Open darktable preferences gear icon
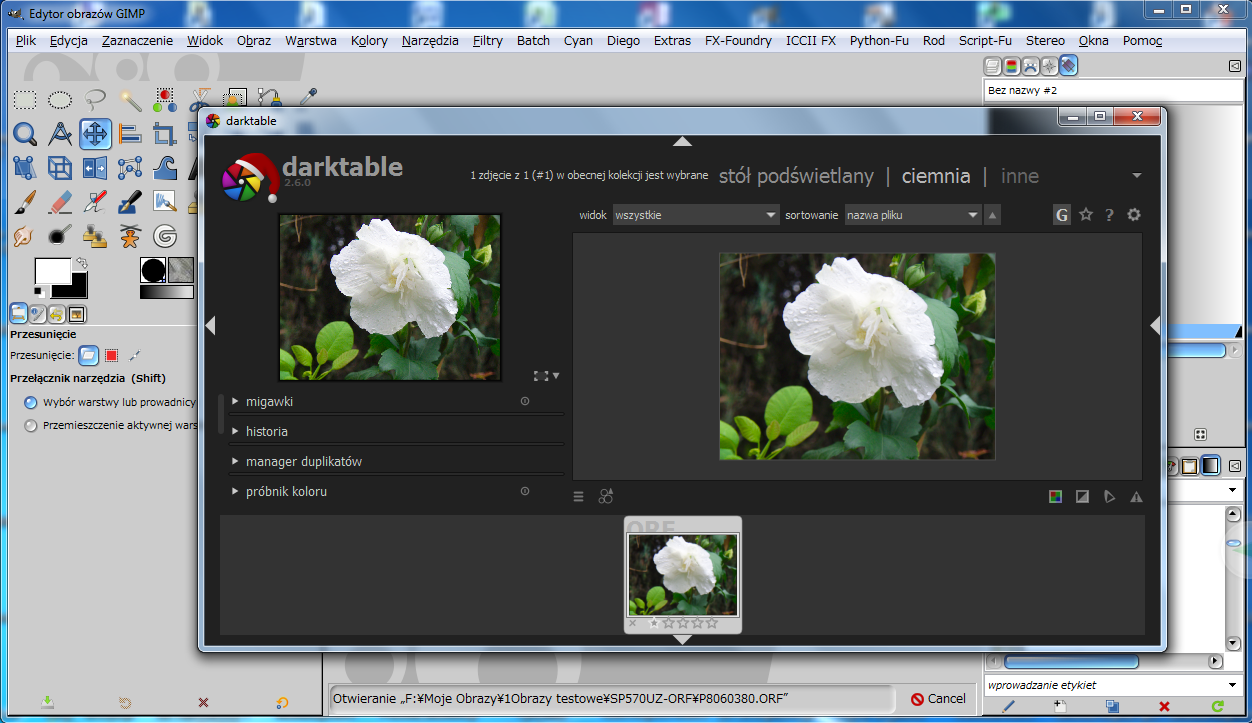The image size is (1252, 723). pyautogui.click(x=1133, y=215)
